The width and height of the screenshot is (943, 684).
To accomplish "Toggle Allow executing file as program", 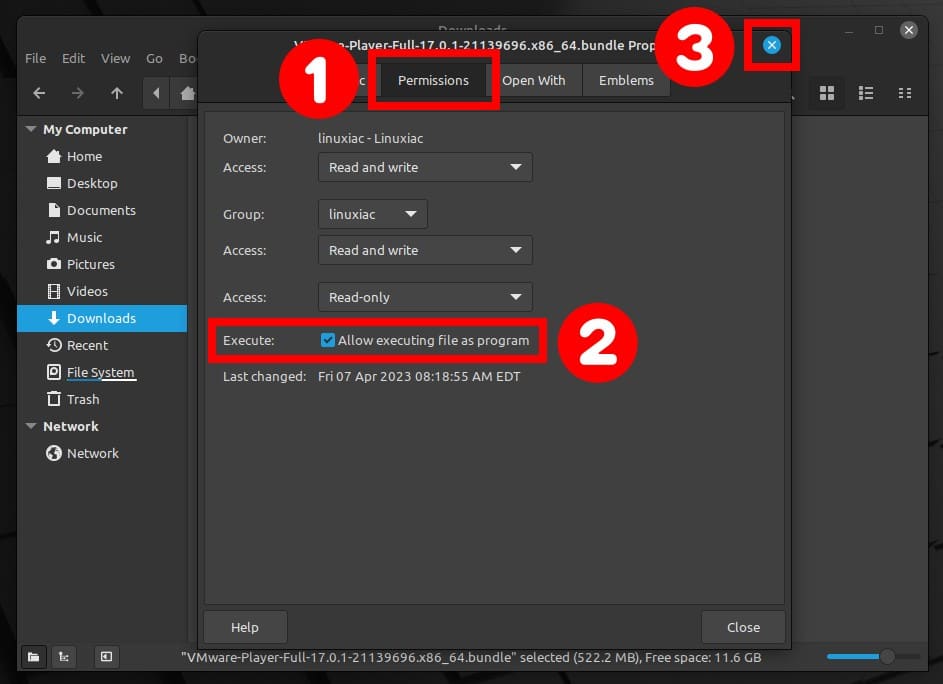I will 328,340.
